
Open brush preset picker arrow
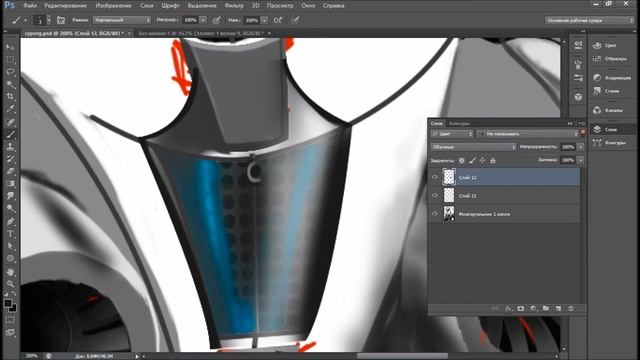click(49, 20)
